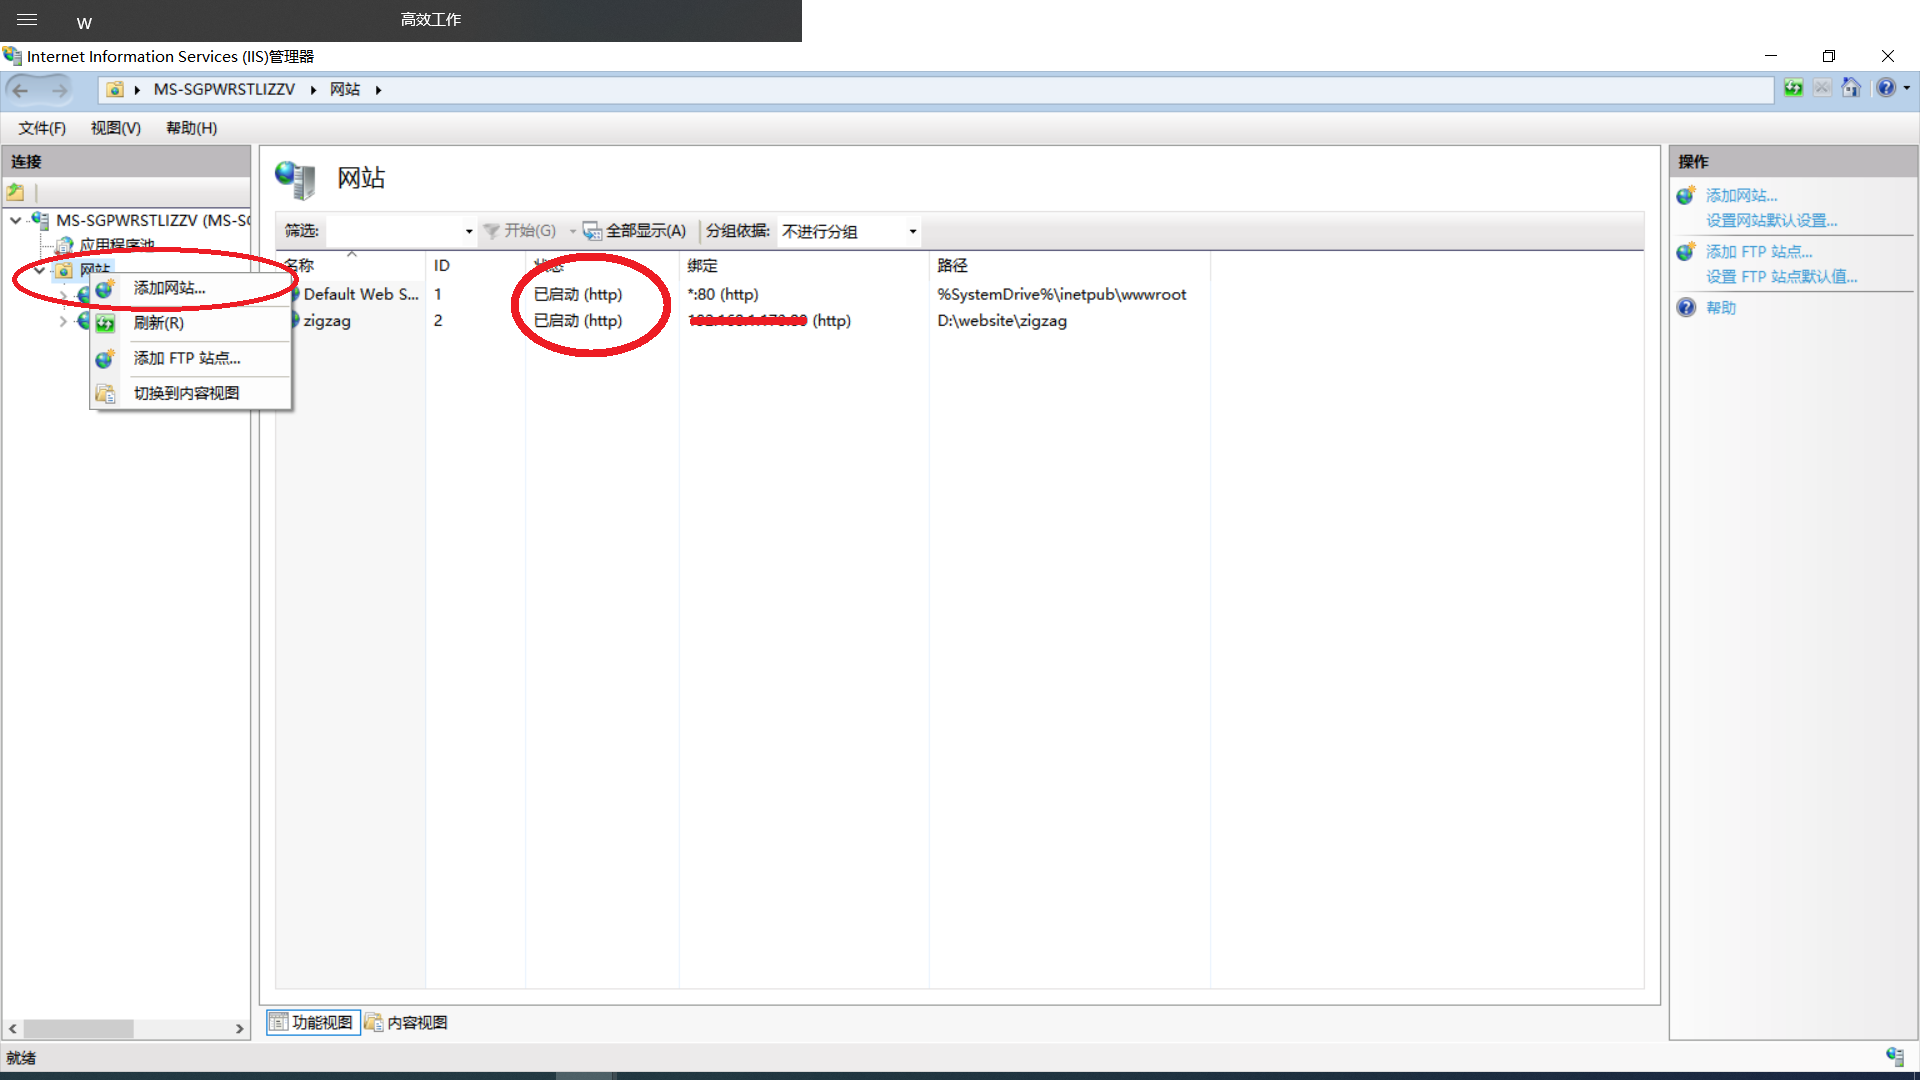The height and width of the screenshot is (1080, 1920).
Task: Click the create connection icon in Connections panel
Action: 16,192
